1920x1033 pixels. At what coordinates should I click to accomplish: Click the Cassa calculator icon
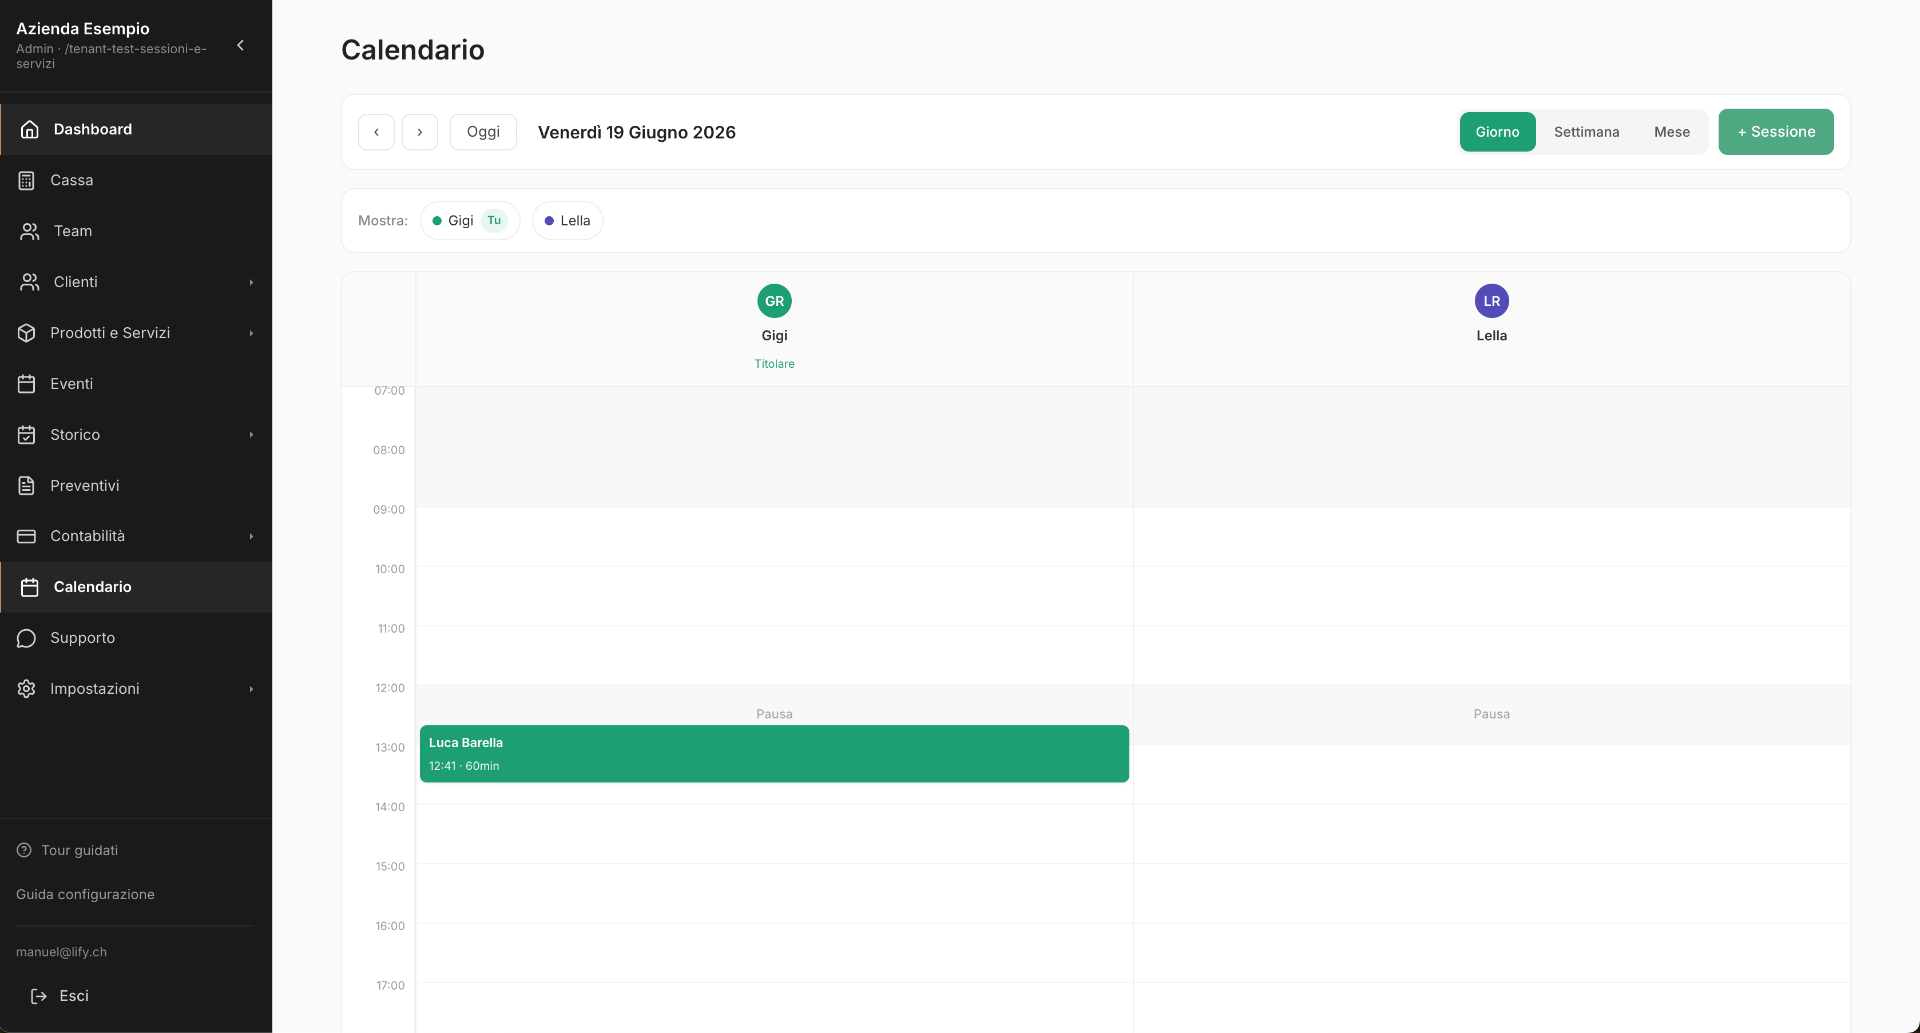pos(27,180)
